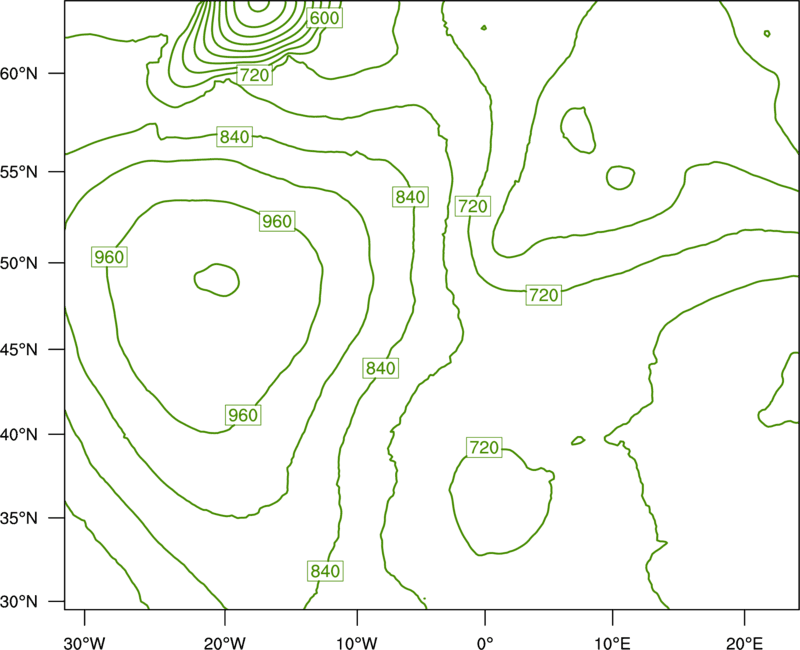The width and height of the screenshot is (800, 650).
Task: Click the 840 label near 44°N
Action: (381, 368)
